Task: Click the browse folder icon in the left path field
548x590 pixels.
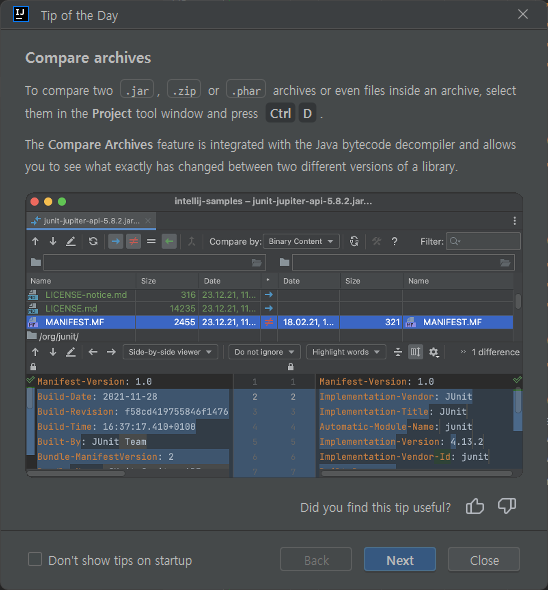Action: coord(257,263)
